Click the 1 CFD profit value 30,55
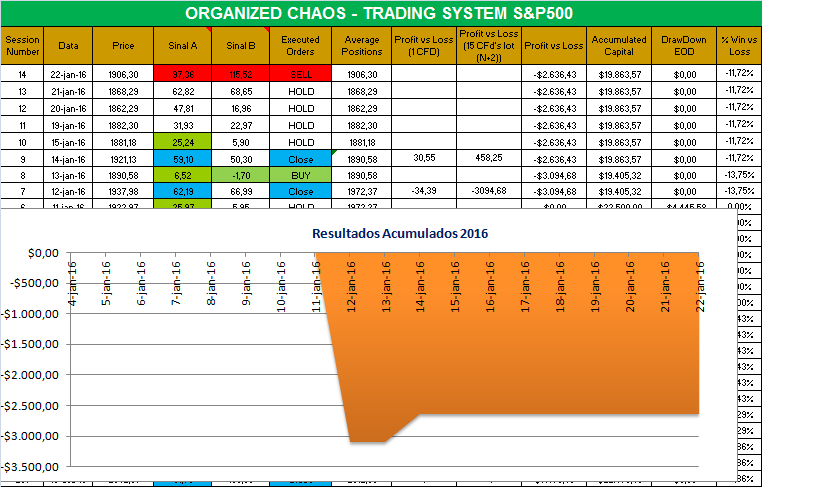Viewport: 819px width, 487px height. (424, 158)
